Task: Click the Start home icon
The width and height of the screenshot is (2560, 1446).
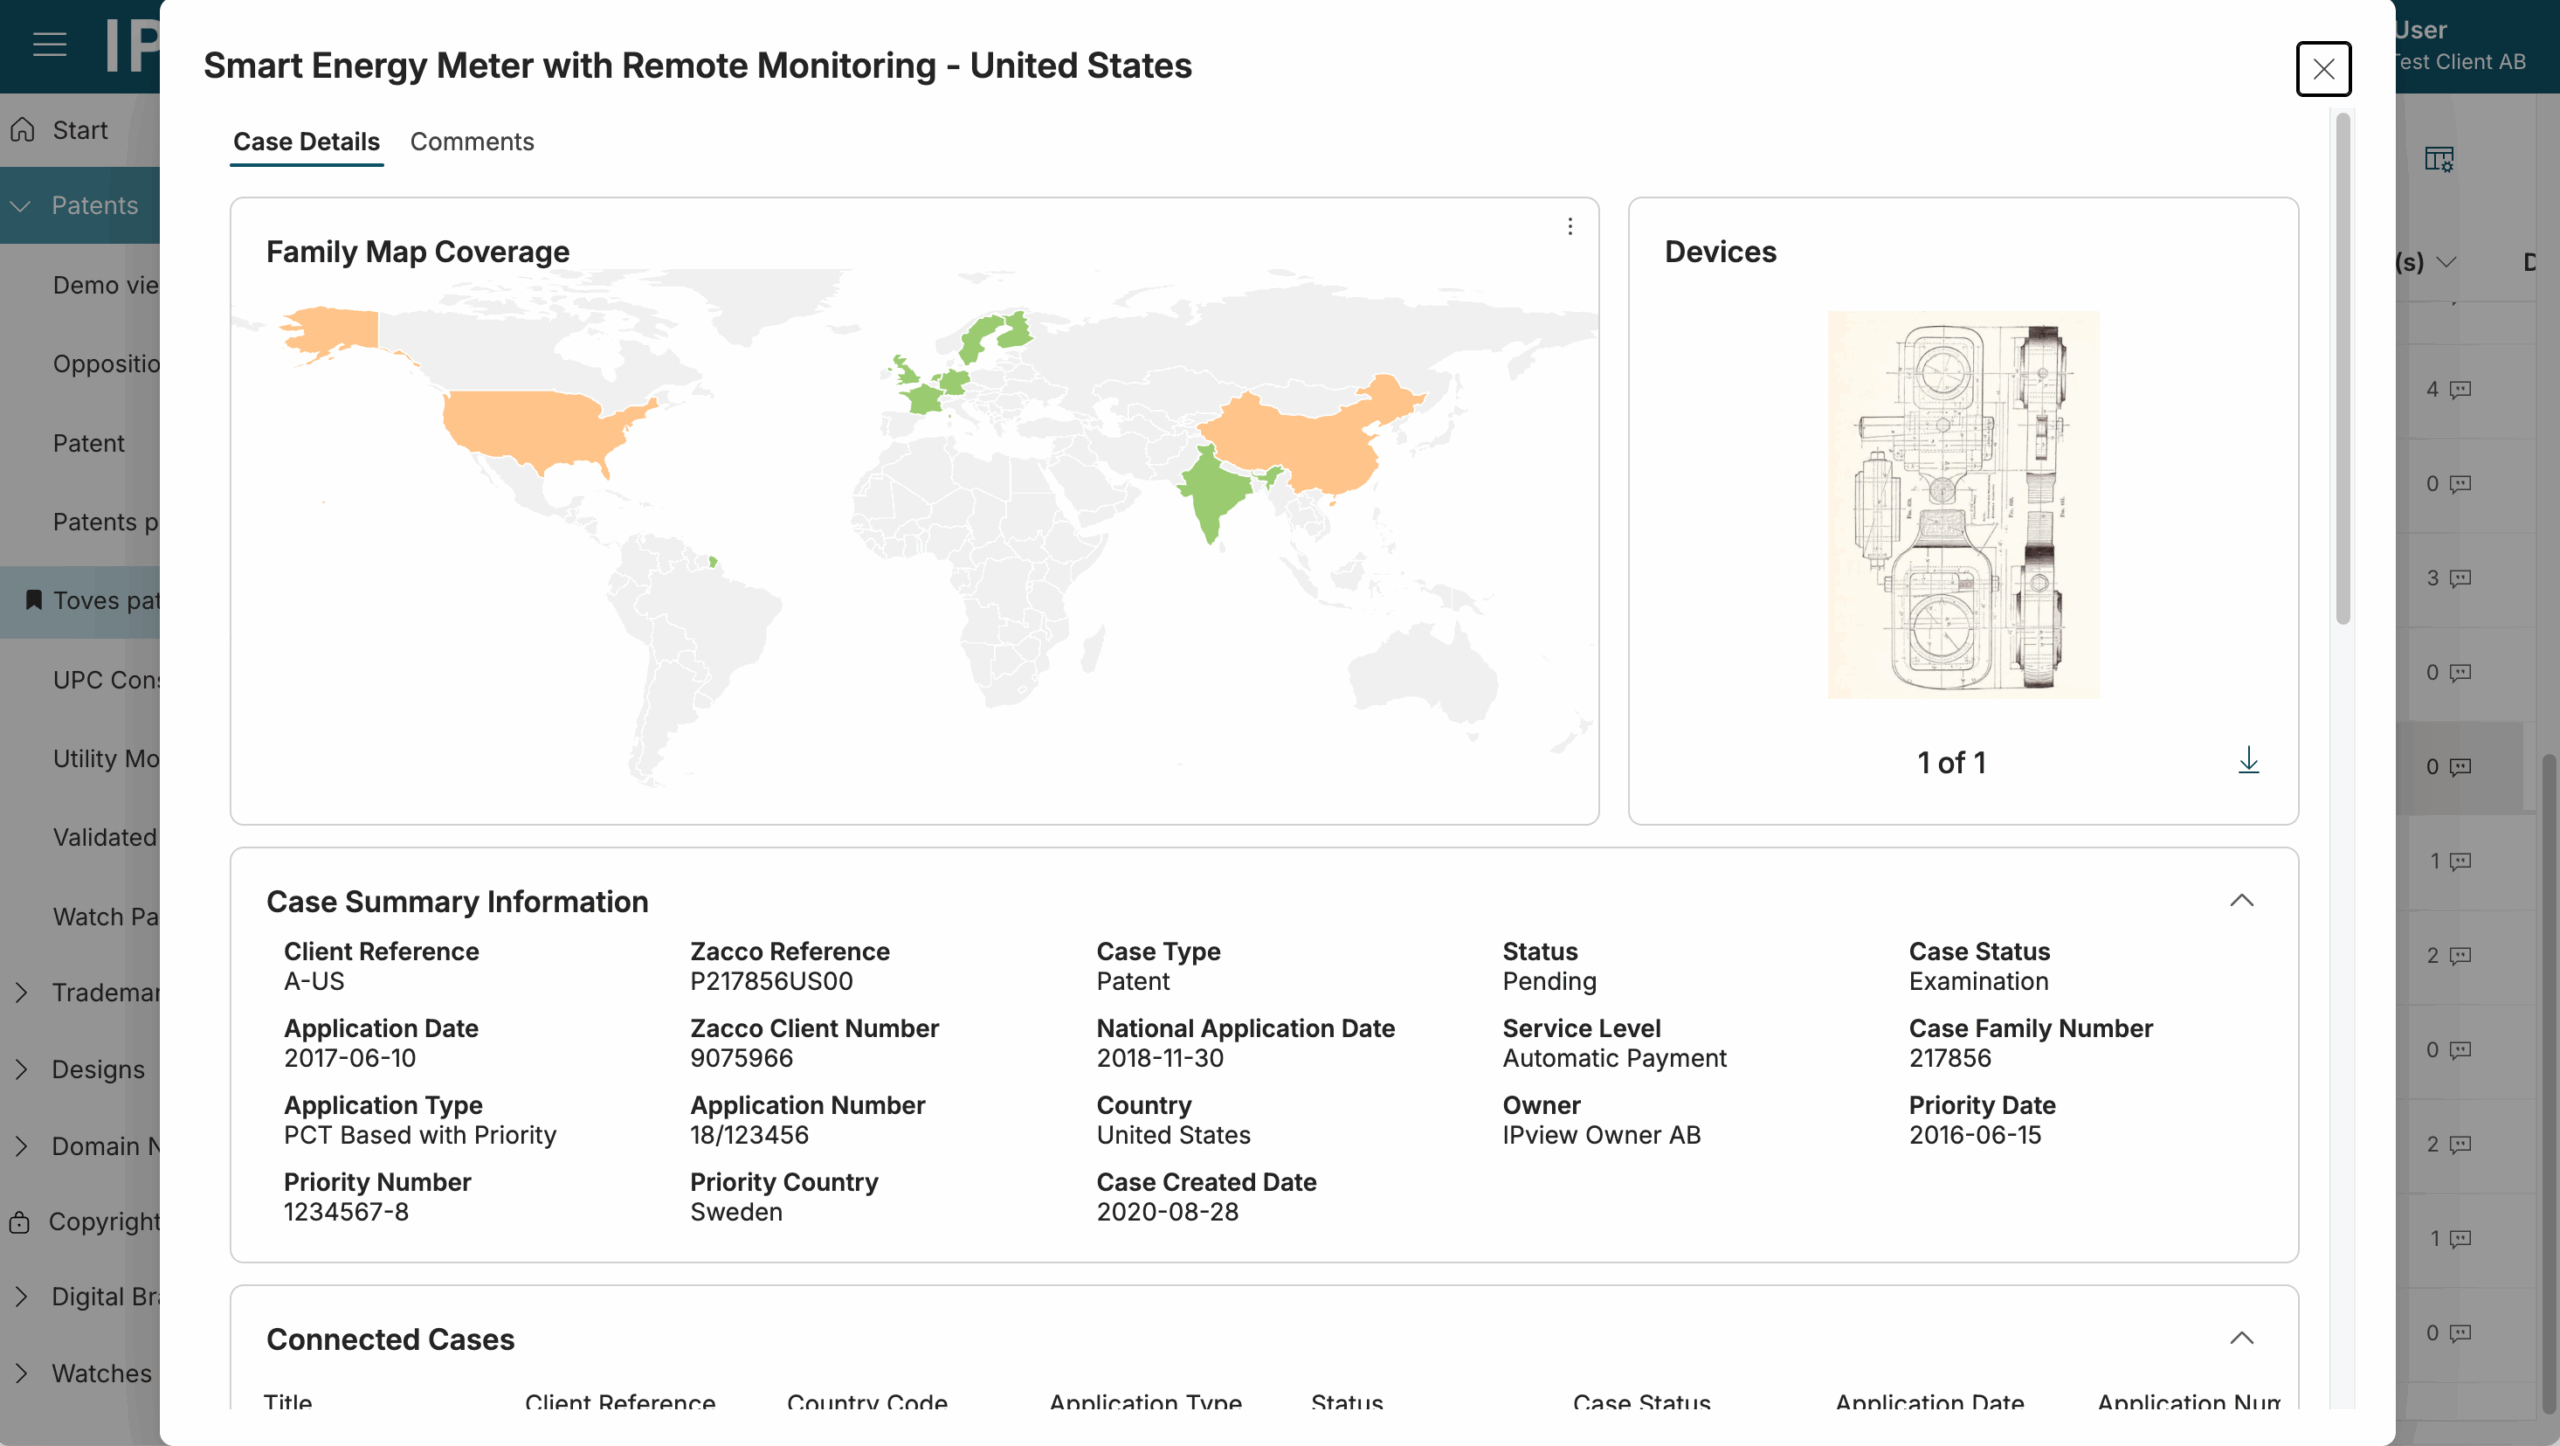Action: 23,130
